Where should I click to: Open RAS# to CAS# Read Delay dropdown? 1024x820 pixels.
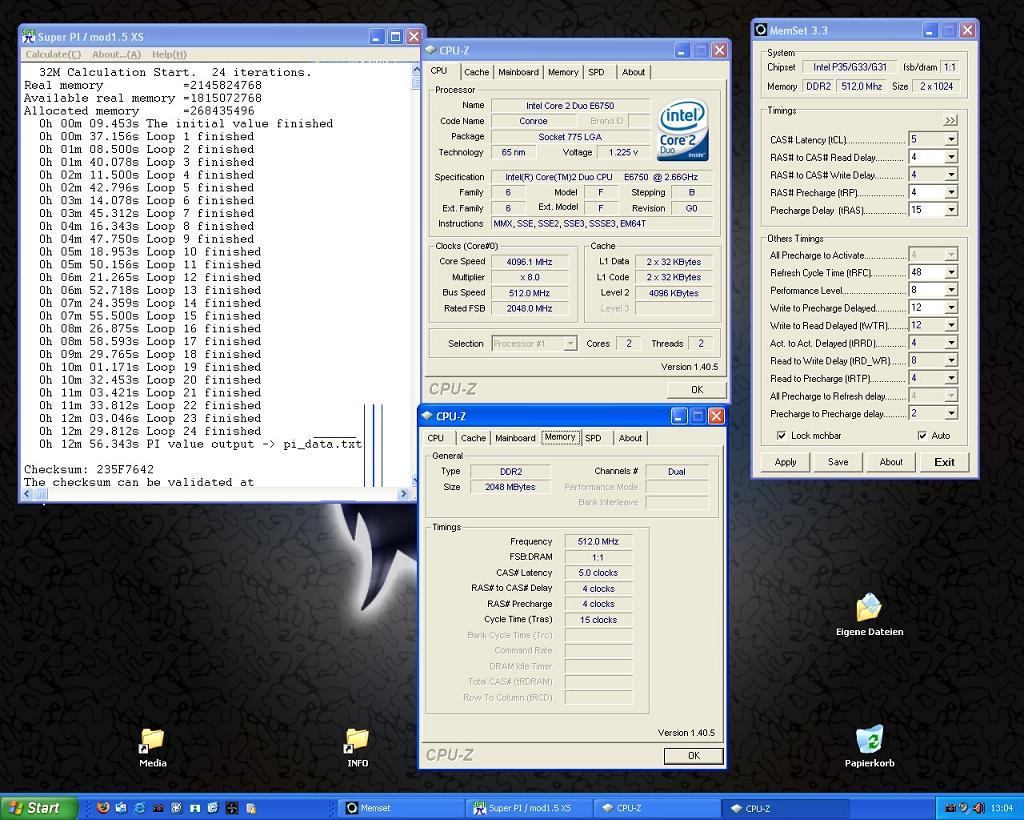[952, 157]
